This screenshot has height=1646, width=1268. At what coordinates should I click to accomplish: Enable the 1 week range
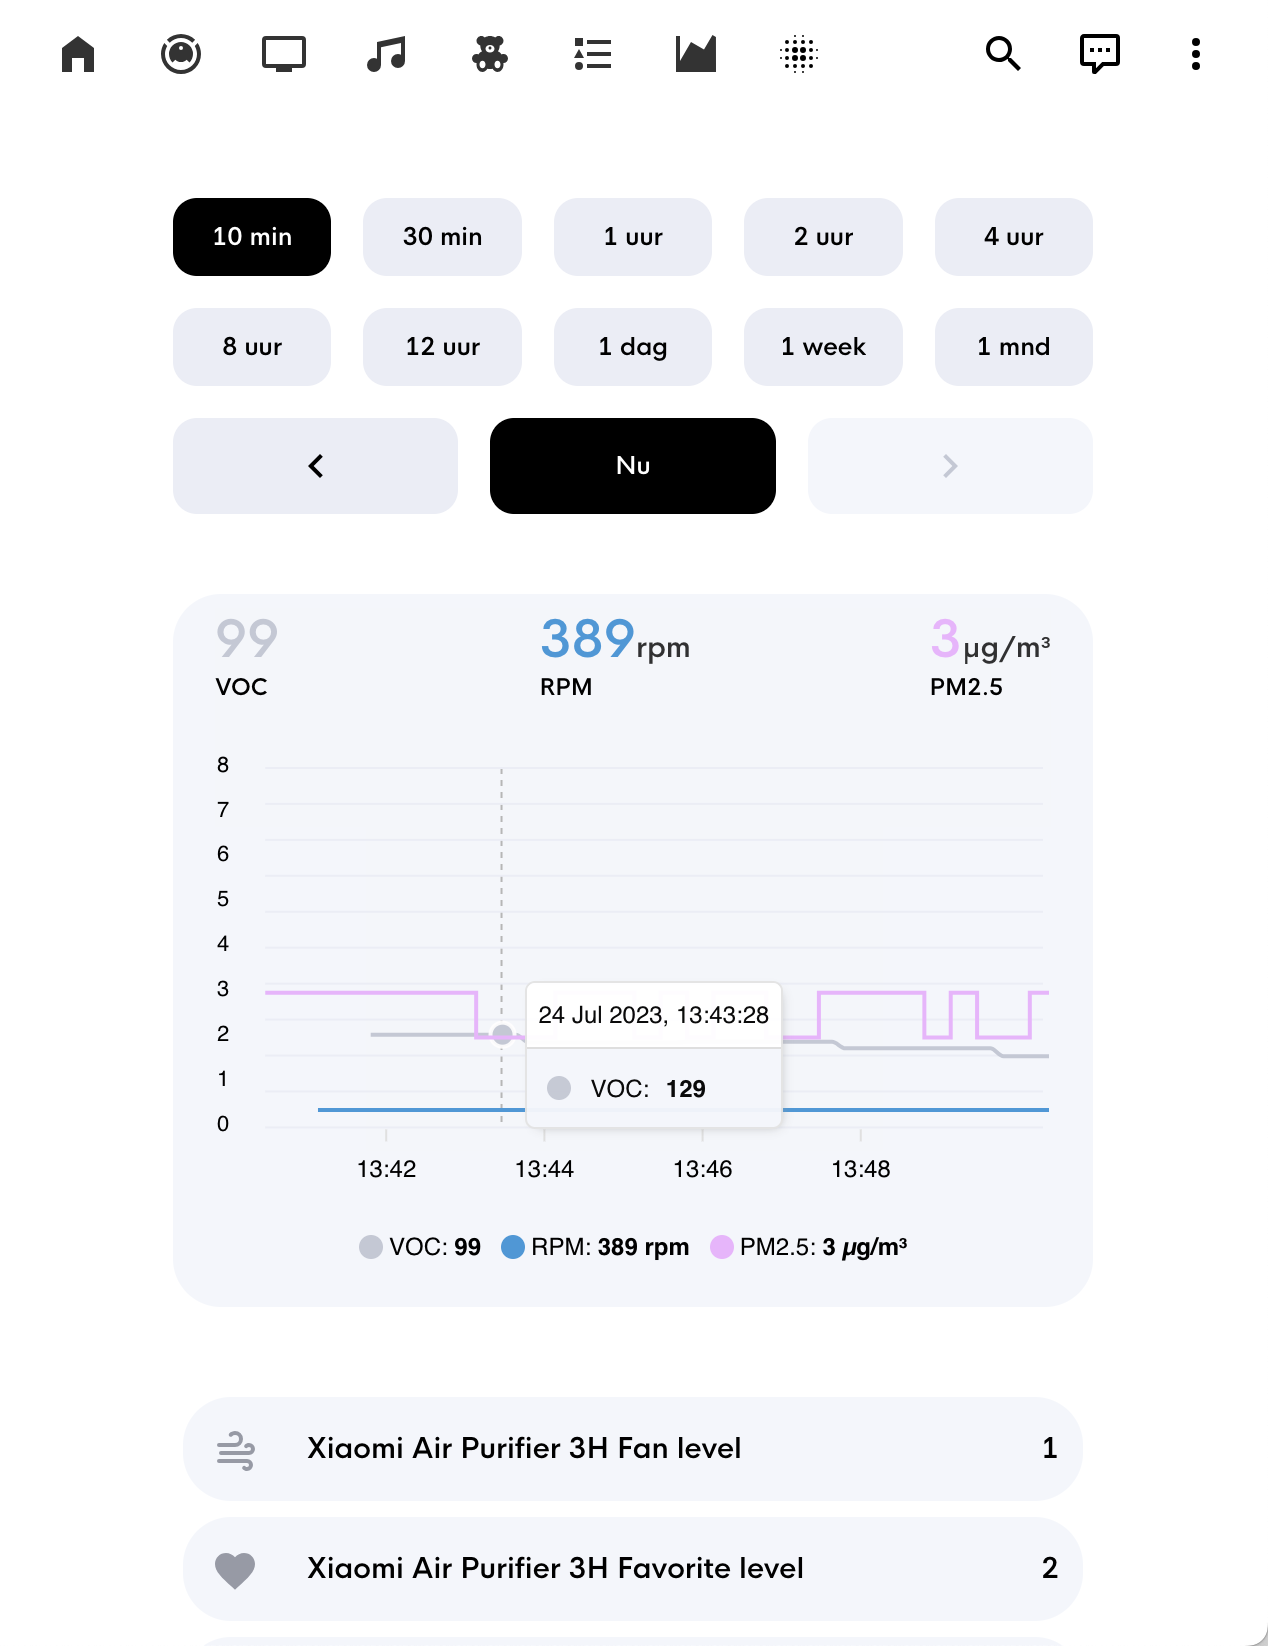click(x=823, y=347)
